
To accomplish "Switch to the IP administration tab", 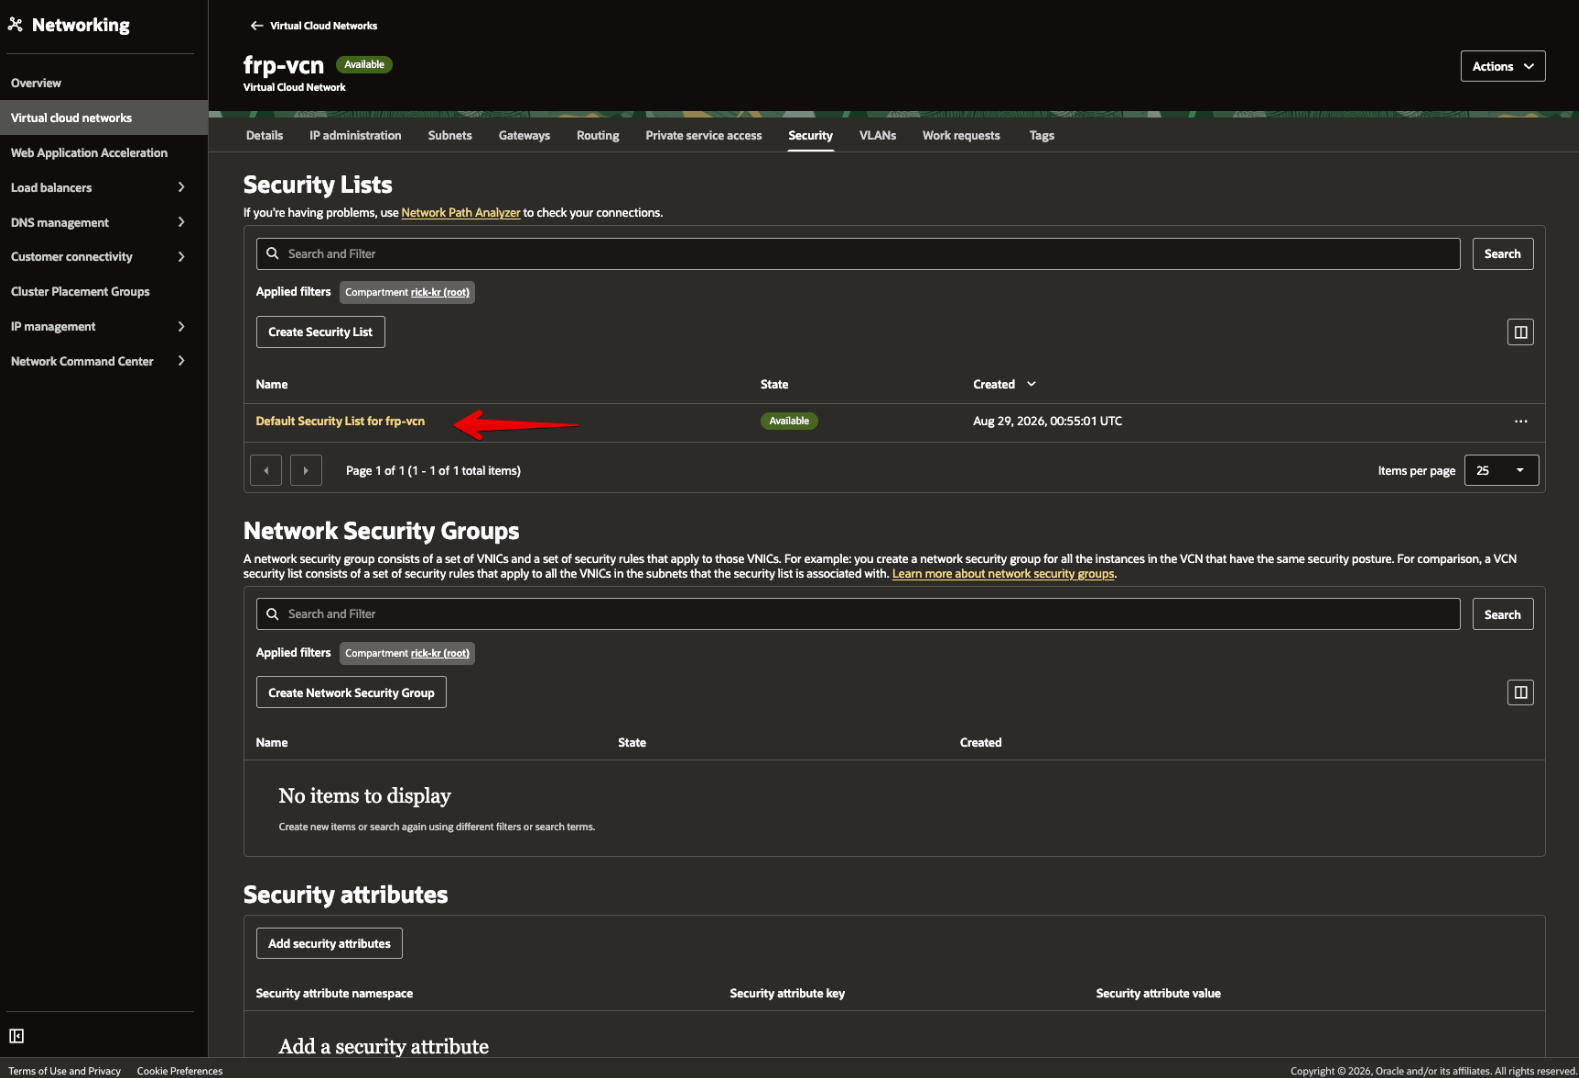I will point(355,135).
